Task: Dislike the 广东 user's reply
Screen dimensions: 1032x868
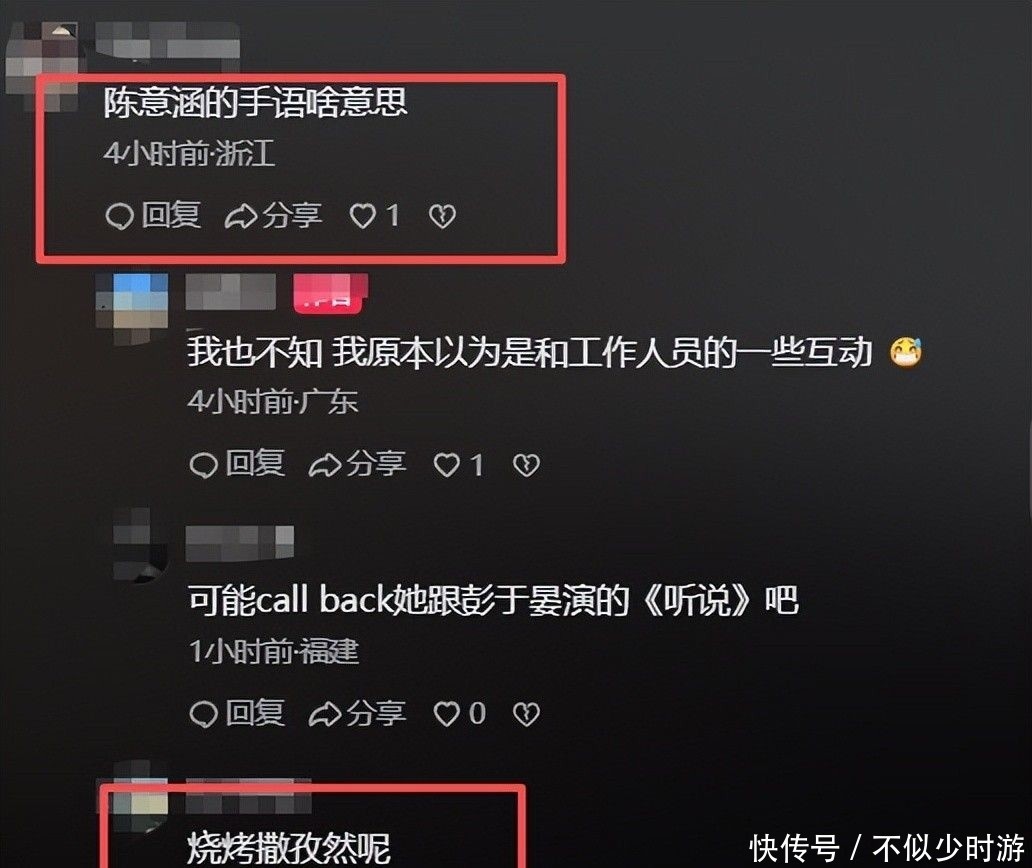Action: tap(527, 465)
